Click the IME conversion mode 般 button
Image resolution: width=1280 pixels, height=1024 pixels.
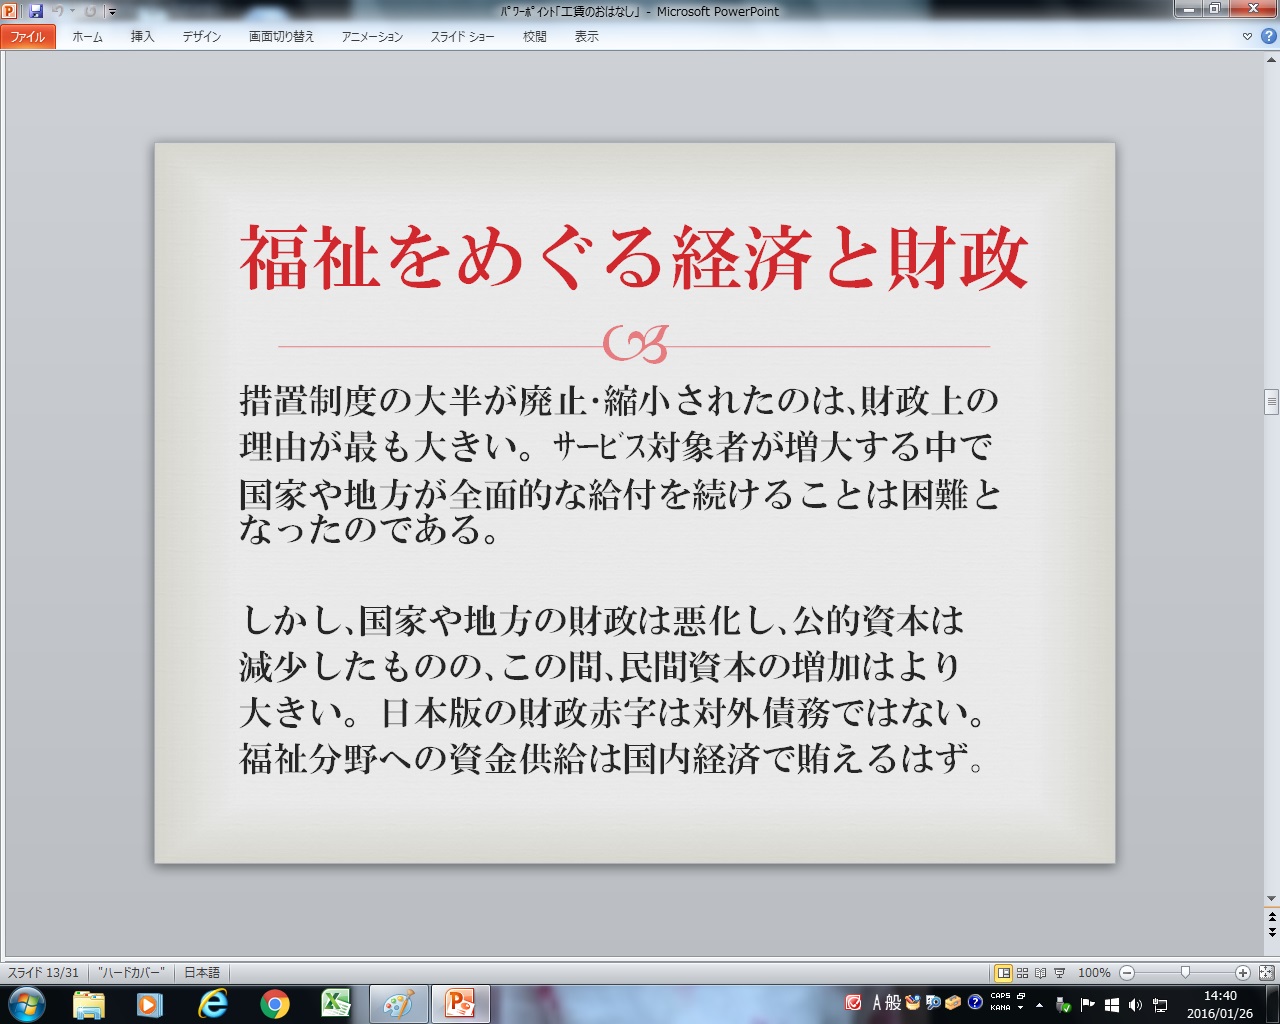pyautogui.click(x=893, y=1003)
